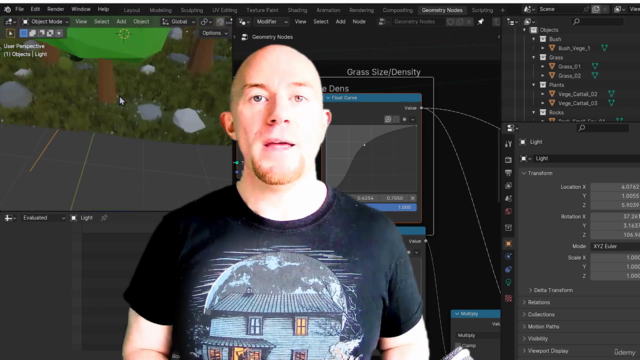Toggle the invert selection mode icon
This screenshot has height=360, width=640.
(x=50, y=33)
